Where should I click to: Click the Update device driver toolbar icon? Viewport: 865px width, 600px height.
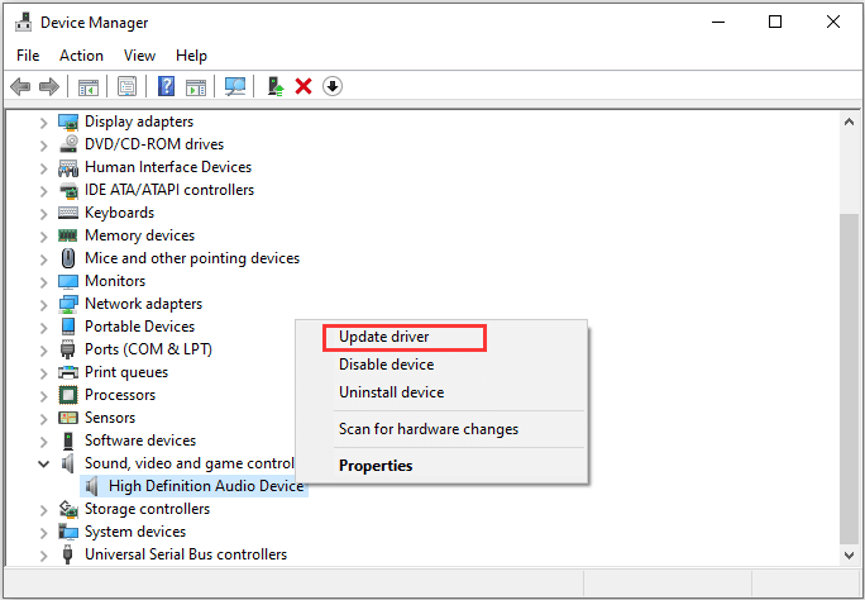point(275,87)
